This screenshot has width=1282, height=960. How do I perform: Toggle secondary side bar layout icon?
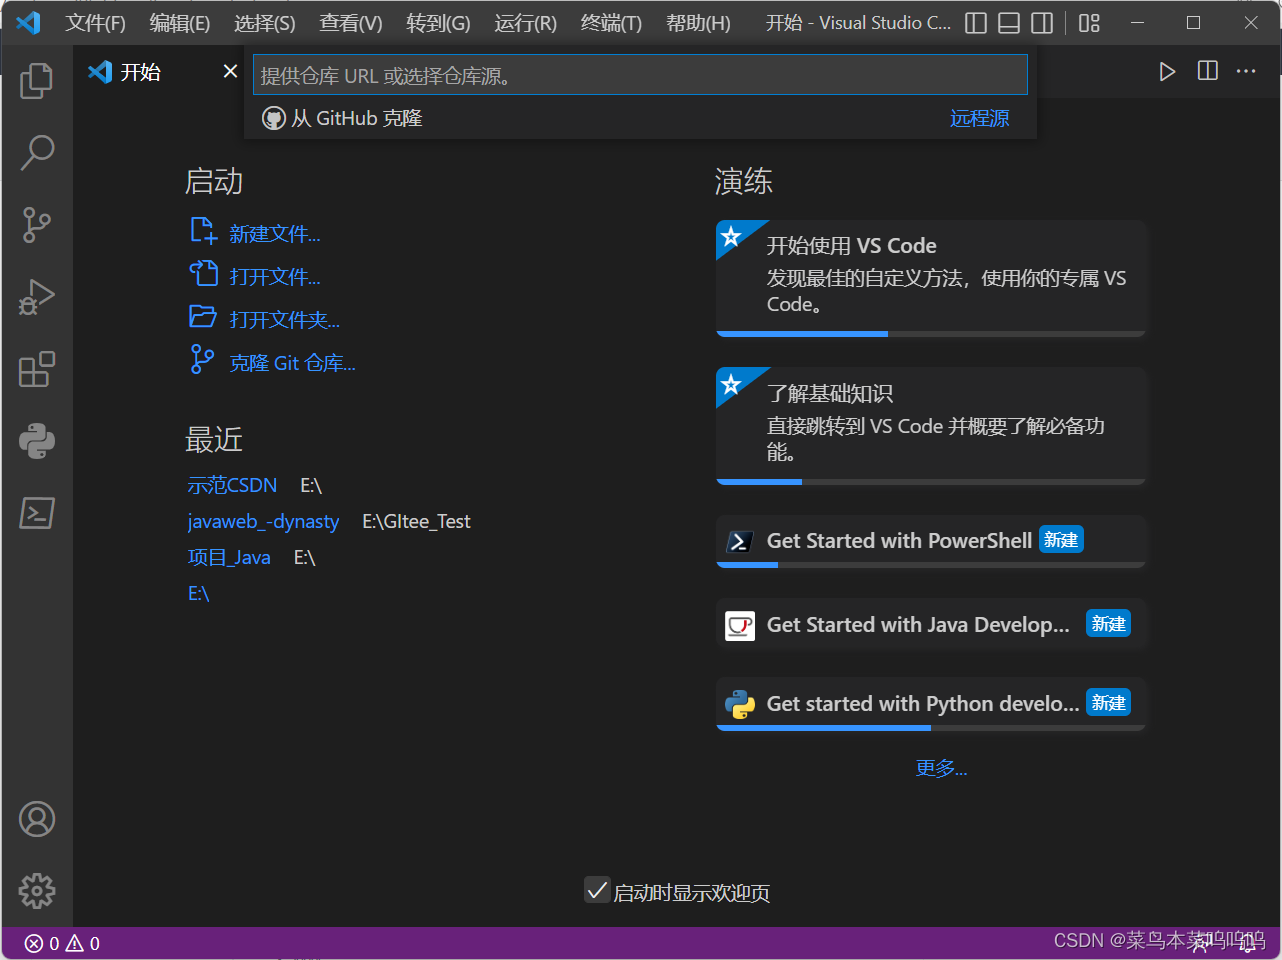[x=1042, y=23]
